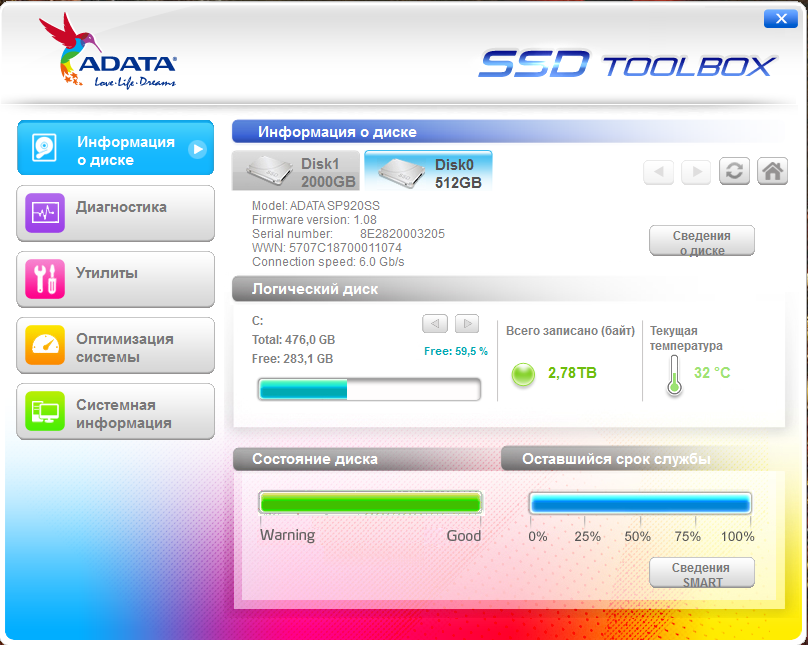Click the Model: ADATA SP920SS text

click(x=315, y=206)
